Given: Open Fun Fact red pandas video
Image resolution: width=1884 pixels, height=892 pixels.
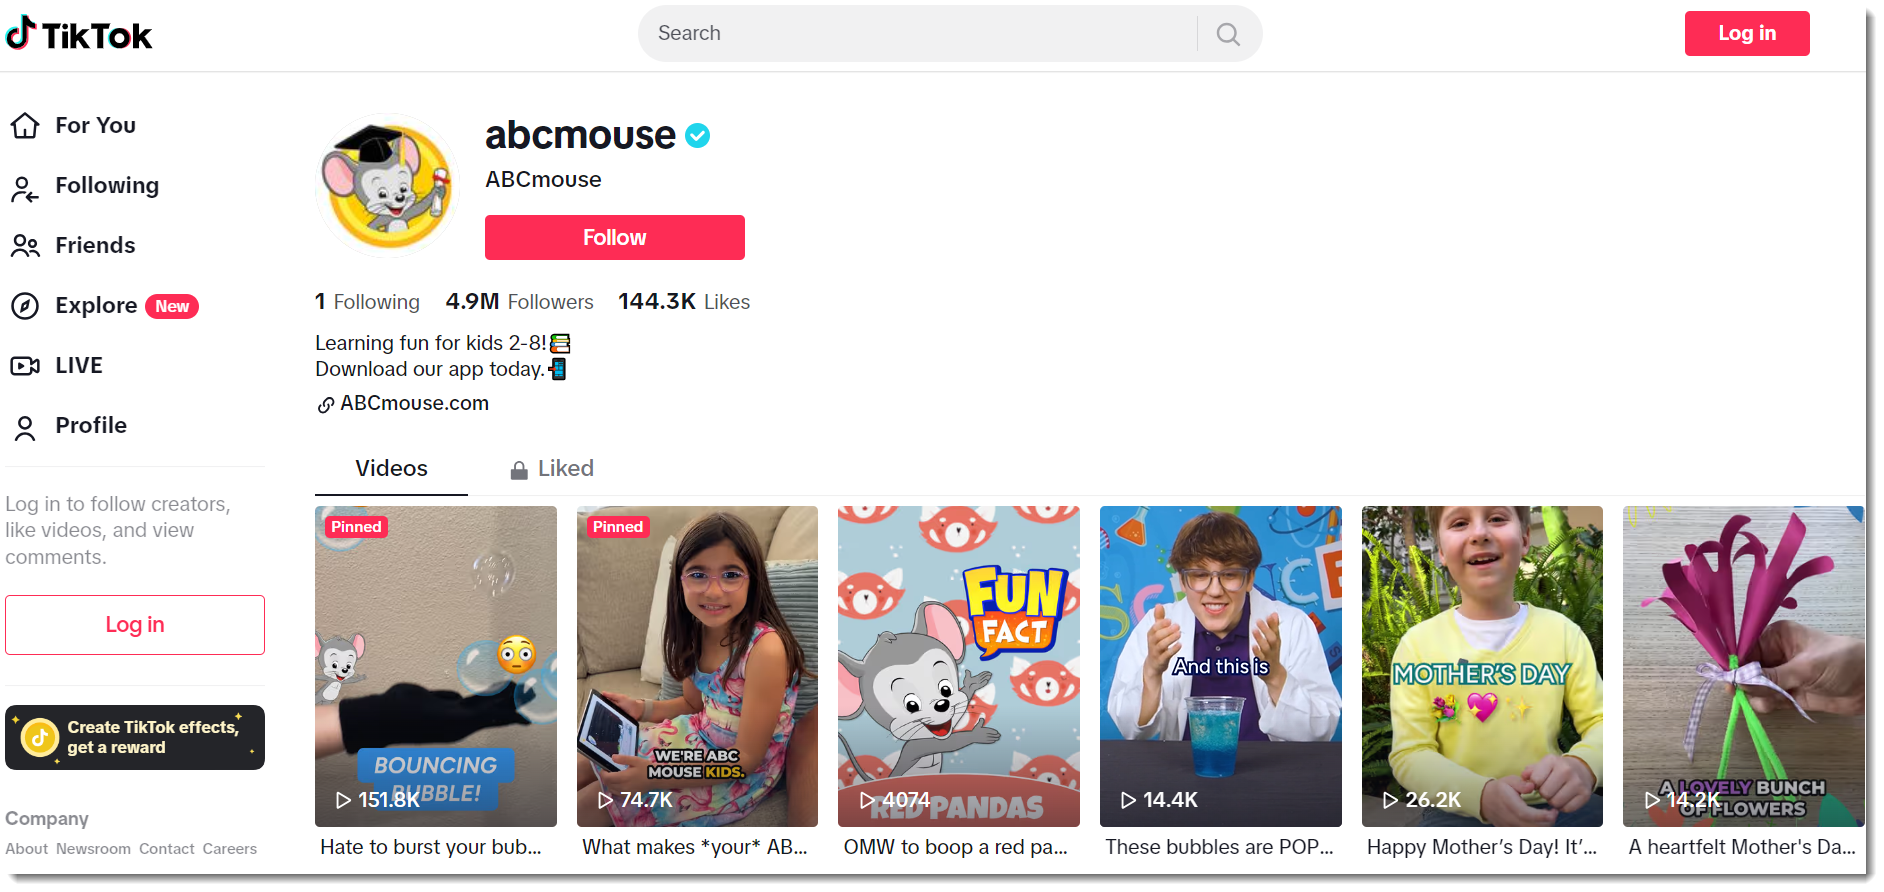Looking at the screenshot, I should 959,666.
